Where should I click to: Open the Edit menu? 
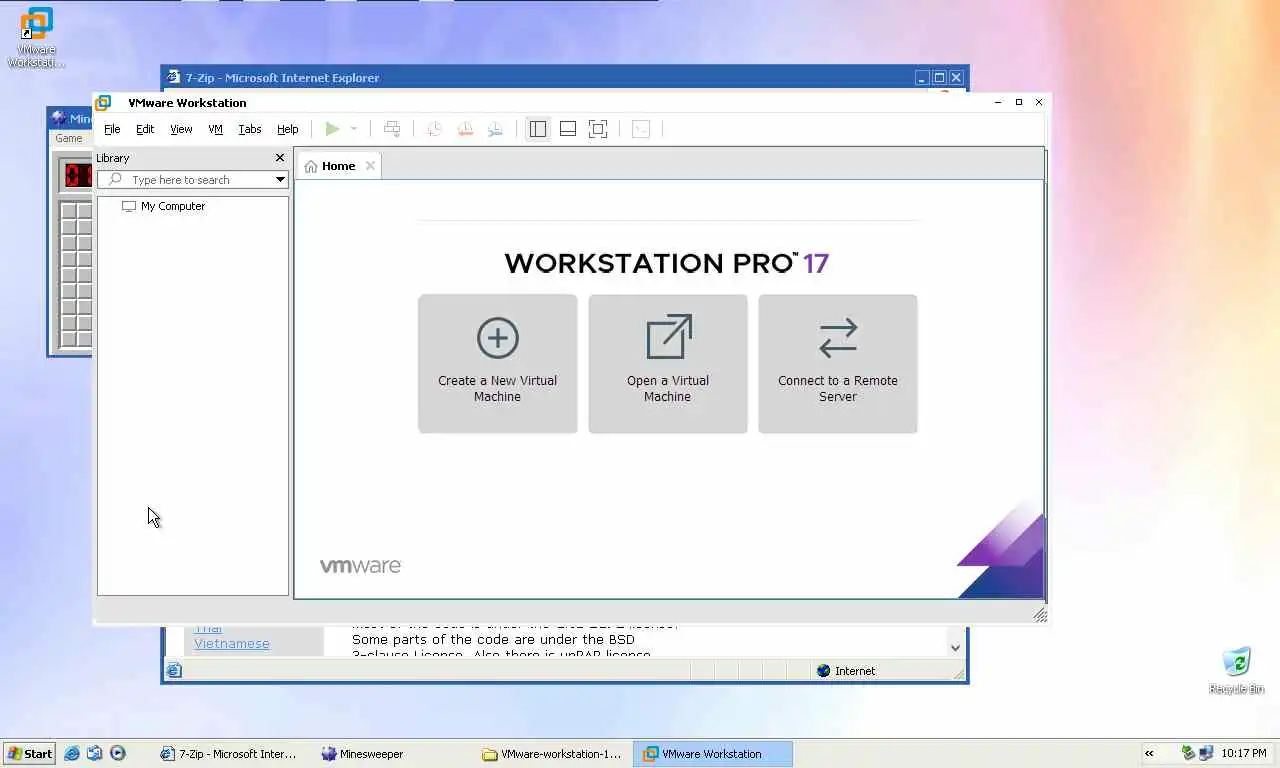[145, 129]
